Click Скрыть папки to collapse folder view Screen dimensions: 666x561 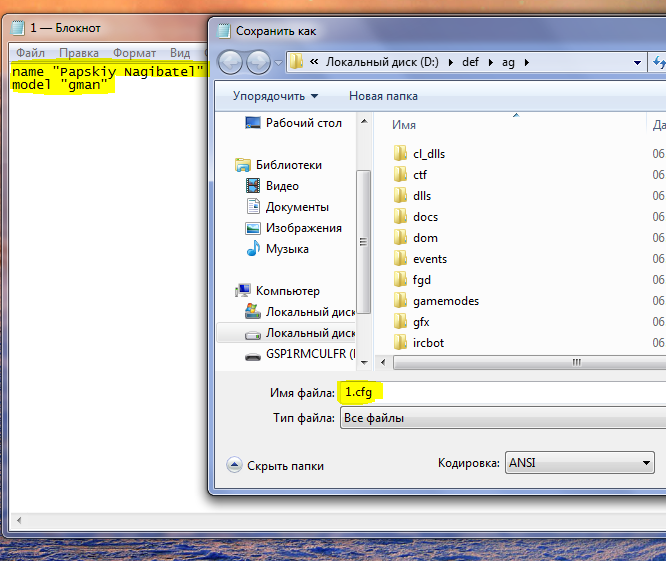coord(275,466)
